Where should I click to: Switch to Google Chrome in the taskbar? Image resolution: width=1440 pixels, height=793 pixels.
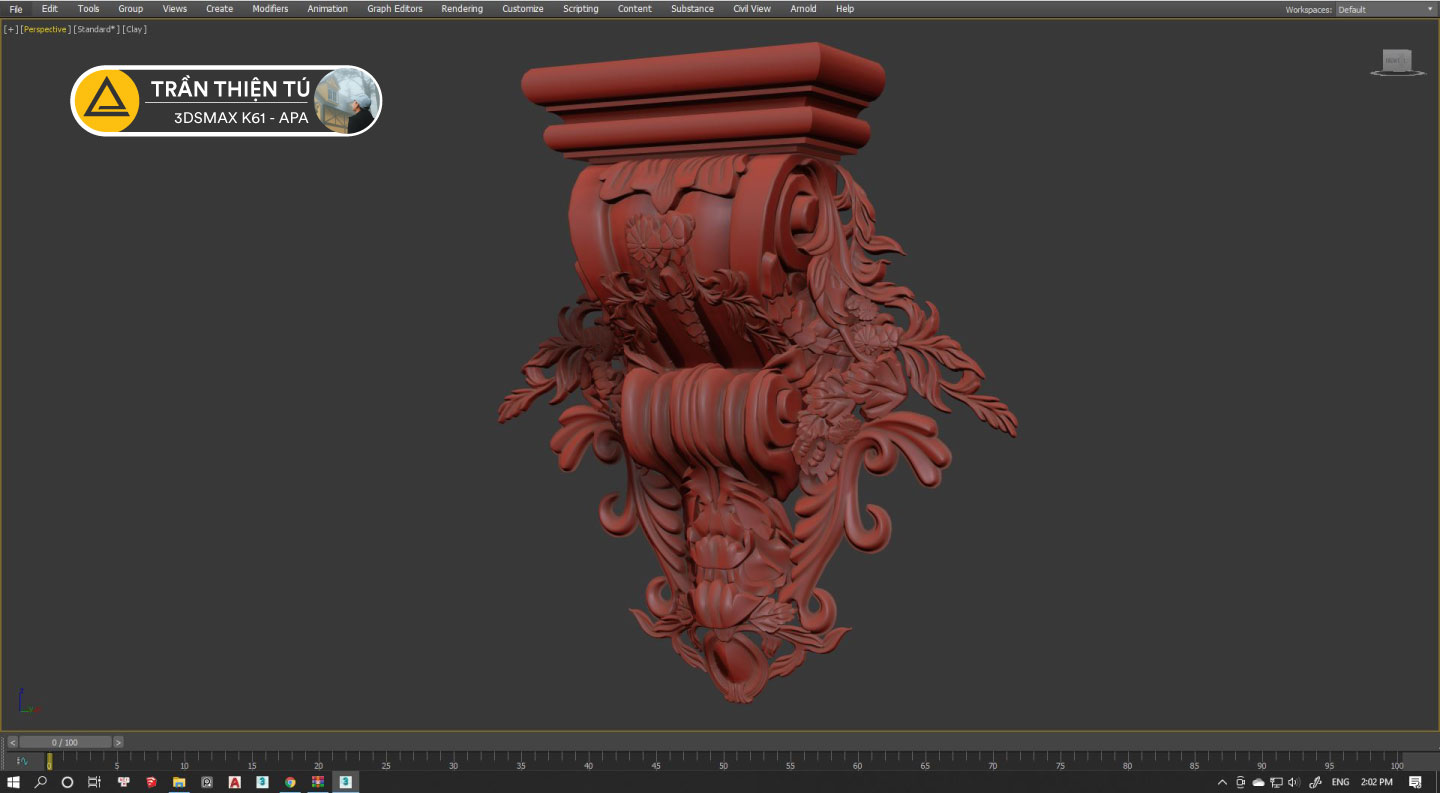tap(290, 782)
